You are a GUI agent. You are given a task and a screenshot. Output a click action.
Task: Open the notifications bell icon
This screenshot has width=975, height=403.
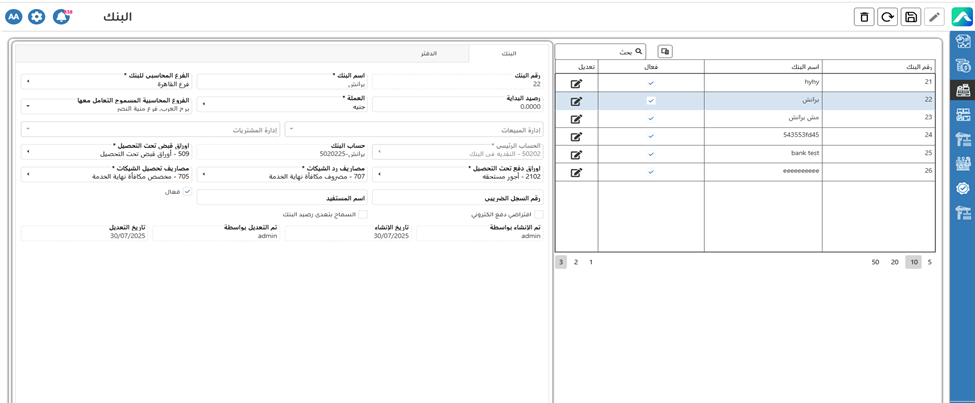pyautogui.click(x=61, y=17)
